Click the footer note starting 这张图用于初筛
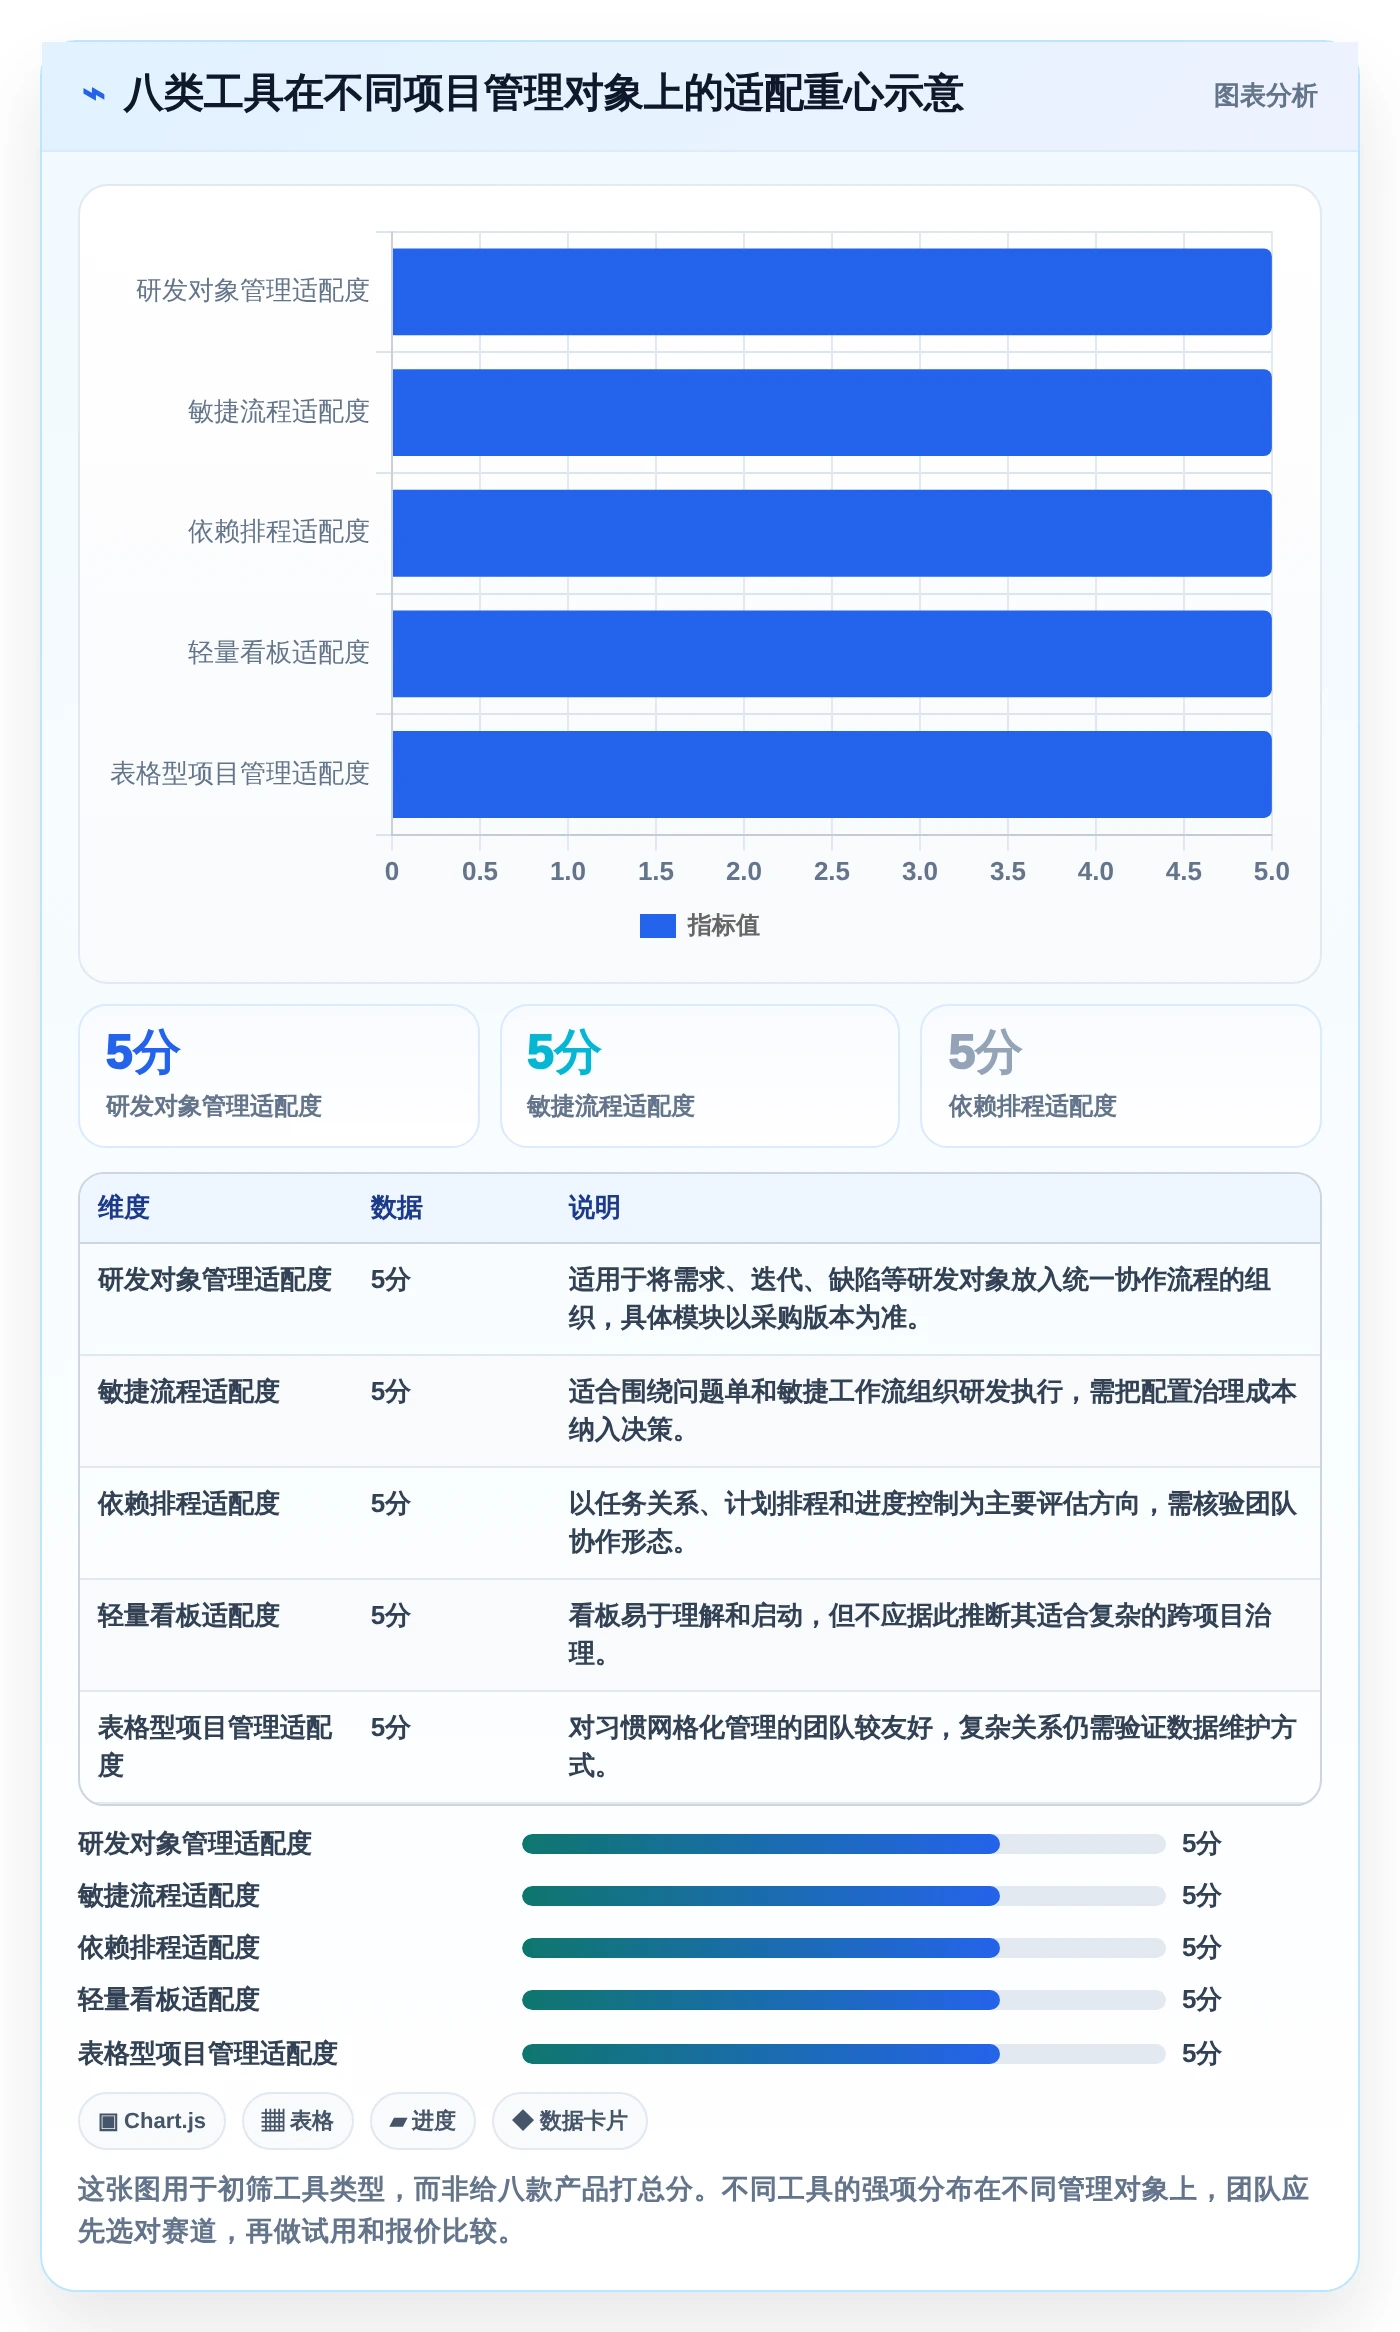This screenshot has height=2332, width=1400. point(694,2210)
